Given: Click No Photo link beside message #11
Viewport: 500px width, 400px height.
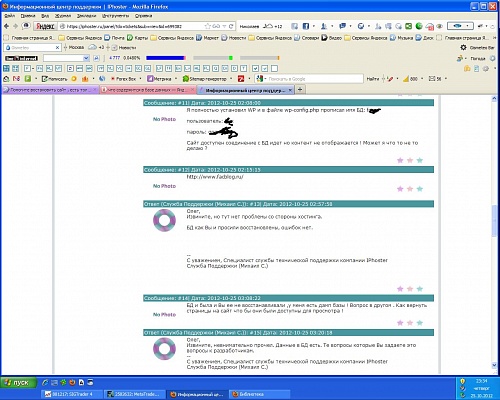Looking at the screenshot, I should pyautogui.click(x=164, y=119).
